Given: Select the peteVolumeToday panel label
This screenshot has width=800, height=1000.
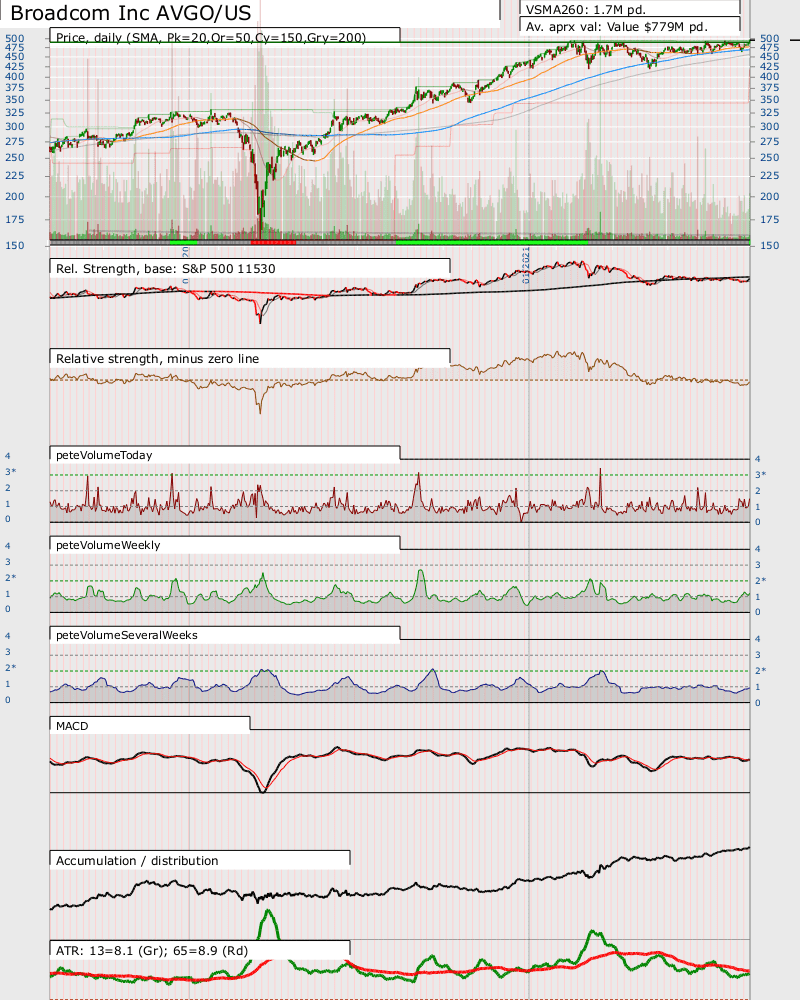Looking at the screenshot, I should 104,455.
